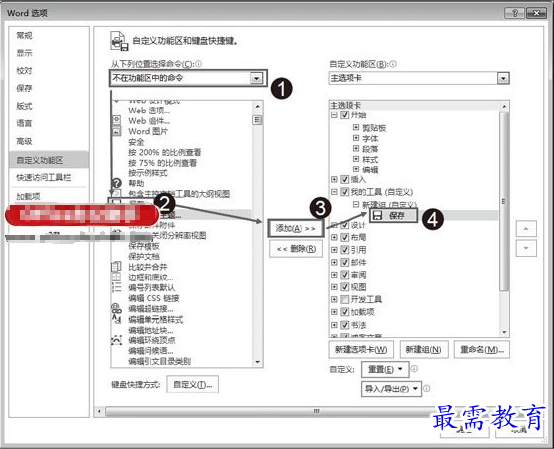Toggle the 我的工具 (自定义) checkbox
Viewport: 554px width, 449px height.
tap(344, 192)
